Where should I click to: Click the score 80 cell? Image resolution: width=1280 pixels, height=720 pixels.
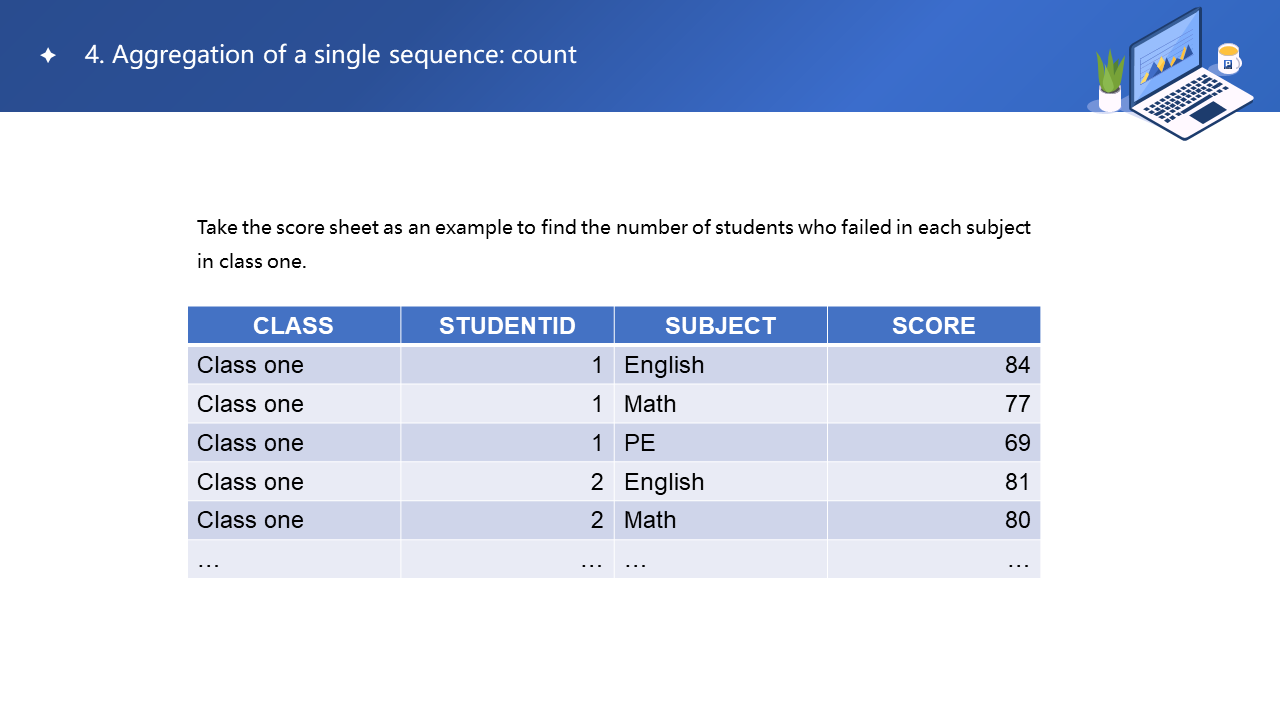pos(933,520)
